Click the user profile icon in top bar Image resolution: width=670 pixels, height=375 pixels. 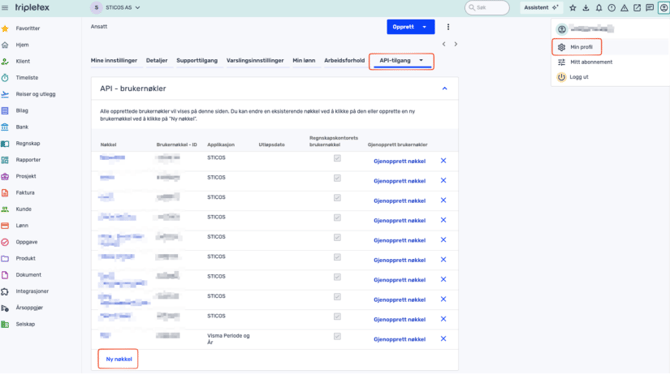pyautogui.click(x=664, y=8)
